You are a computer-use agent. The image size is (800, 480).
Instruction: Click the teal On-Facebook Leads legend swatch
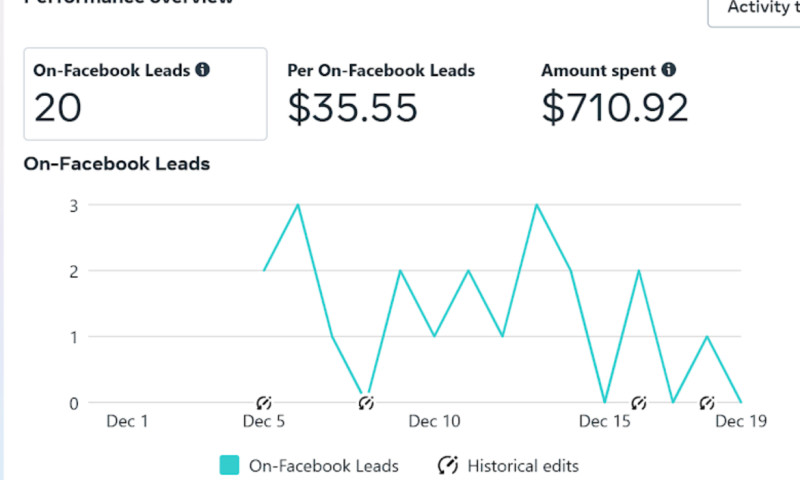pyautogui.click(x=229, y=465)
